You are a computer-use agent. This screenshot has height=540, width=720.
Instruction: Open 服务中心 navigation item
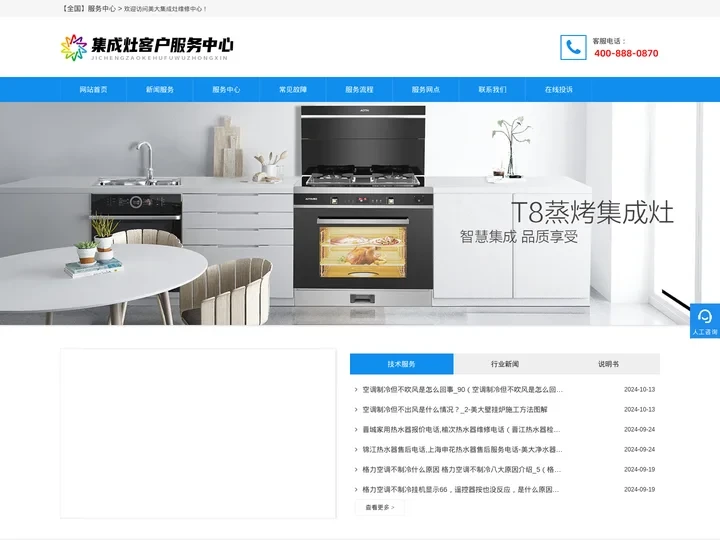226,90
